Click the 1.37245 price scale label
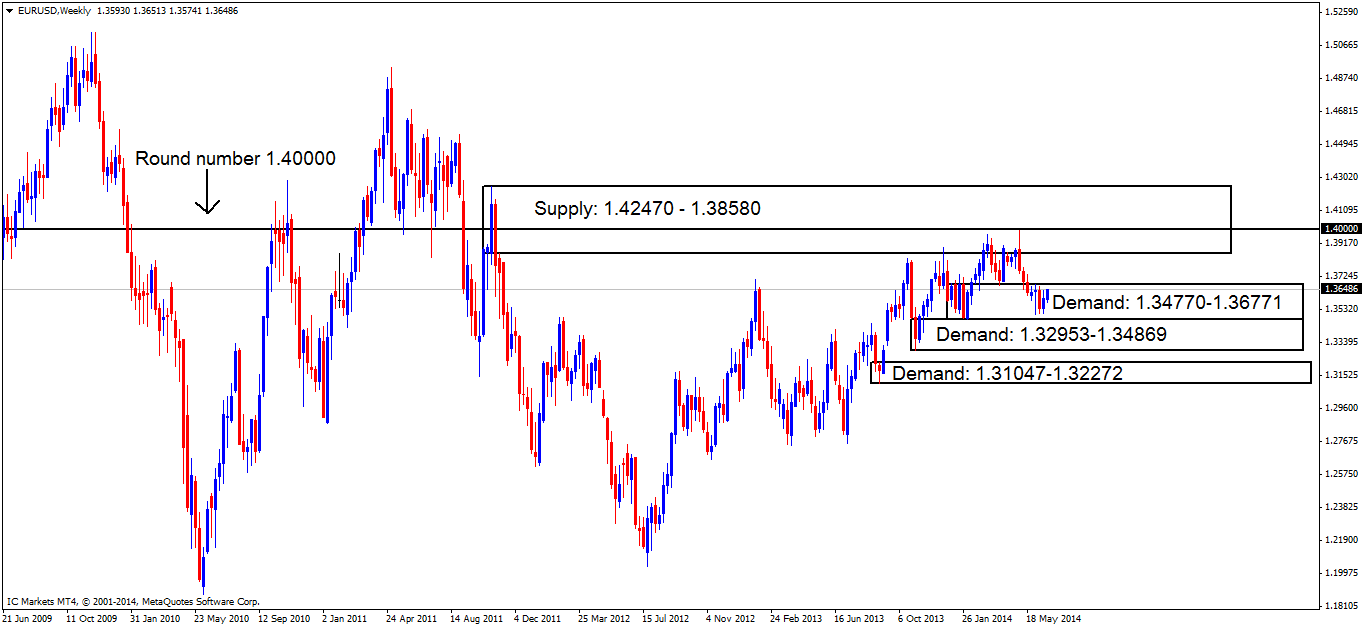This screenshot has width=1362, height=627. 1340,275
